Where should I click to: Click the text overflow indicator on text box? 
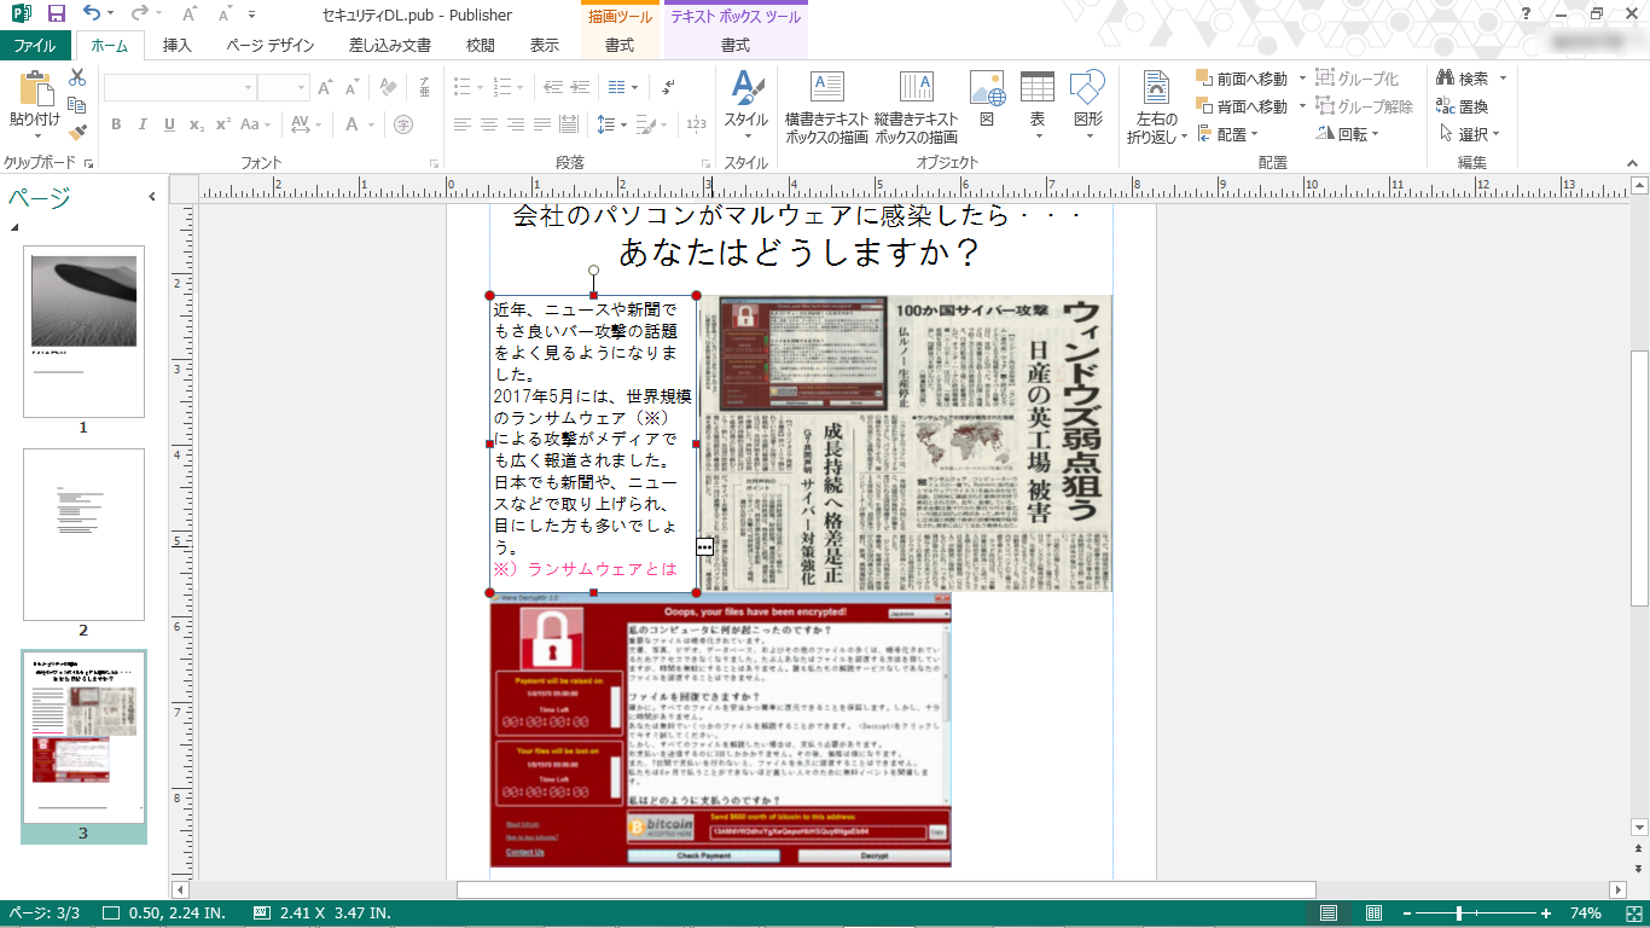(x=705, y=547)
